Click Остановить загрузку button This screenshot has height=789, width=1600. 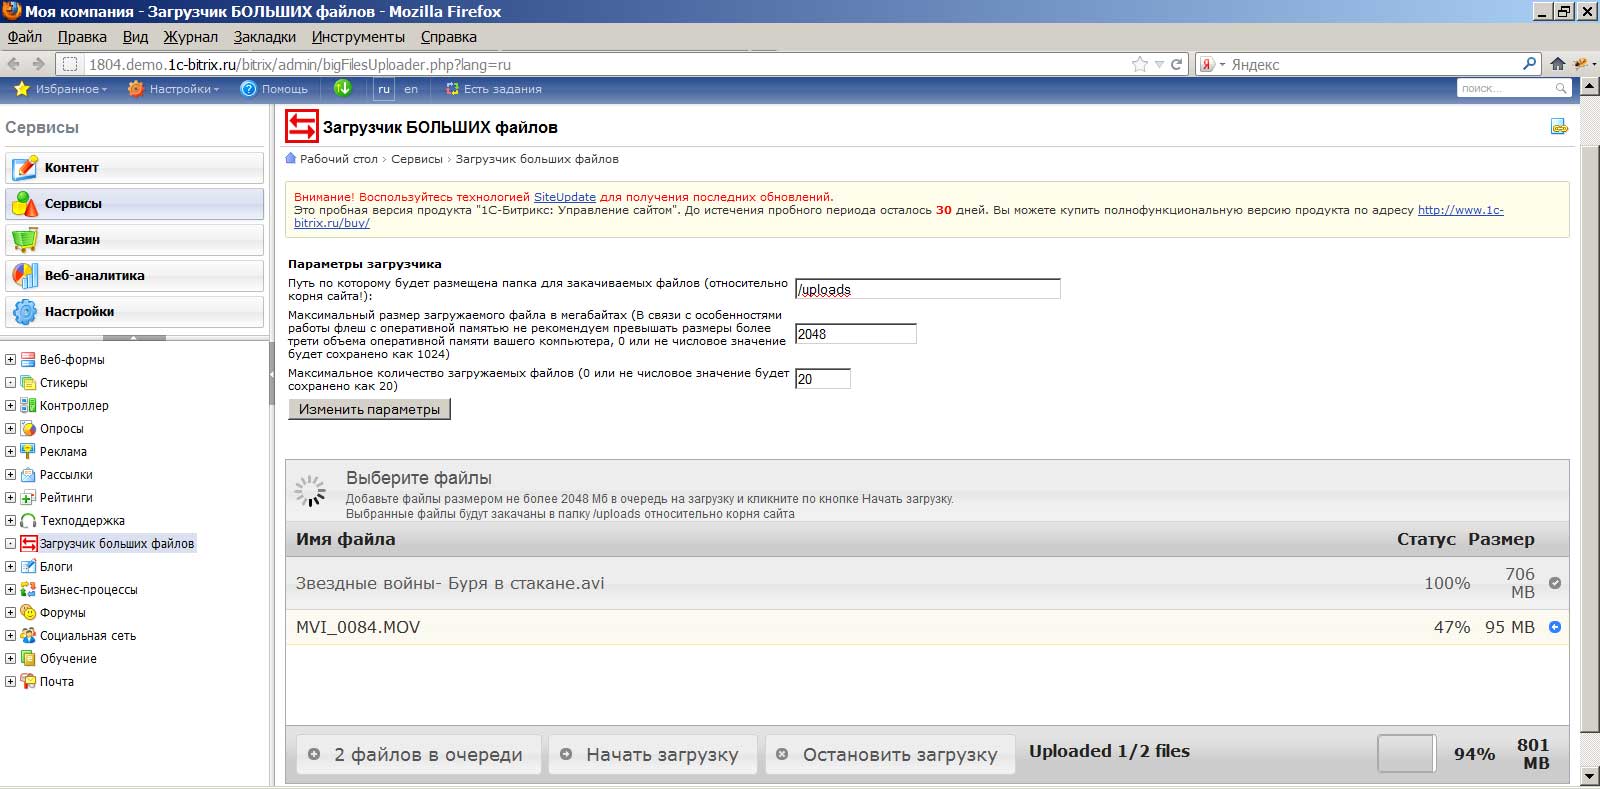pos(888,755)
